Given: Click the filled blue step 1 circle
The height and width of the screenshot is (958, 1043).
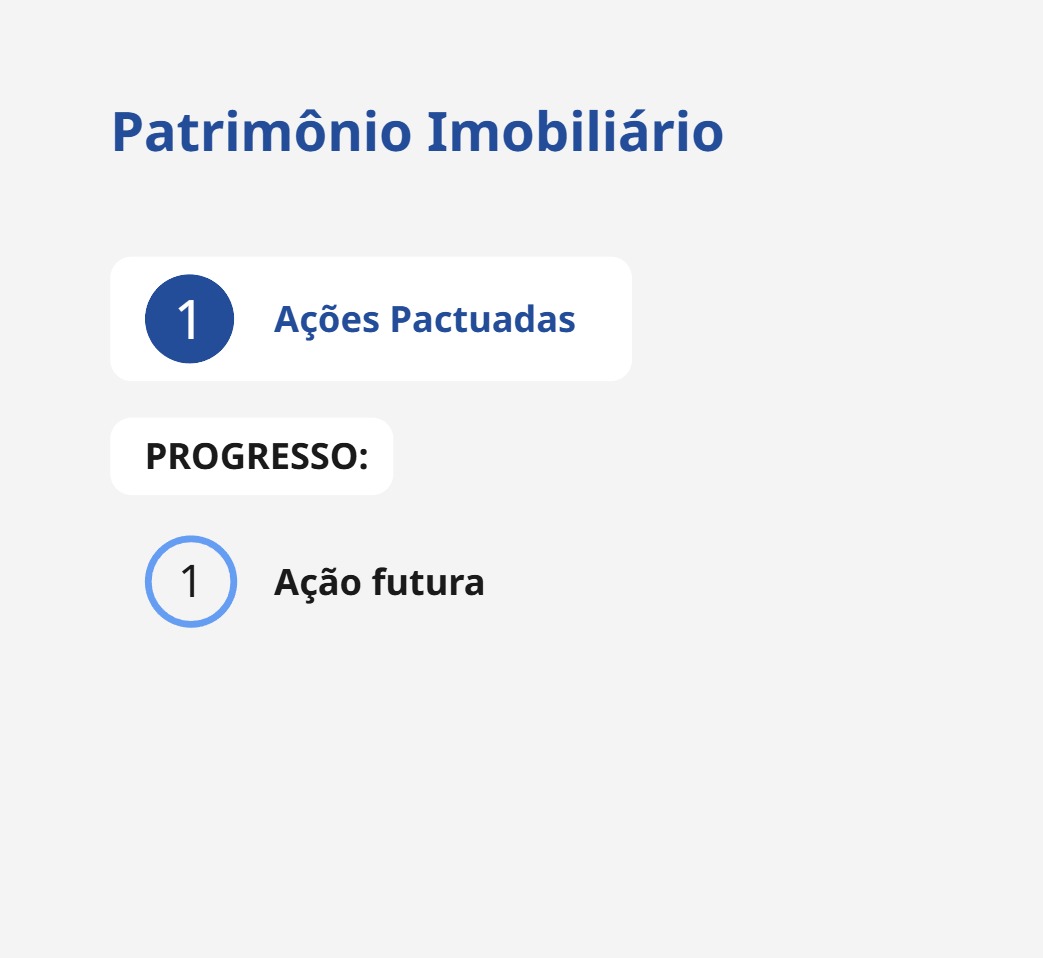Looking at the screenshot, I should tap(190, 319).
